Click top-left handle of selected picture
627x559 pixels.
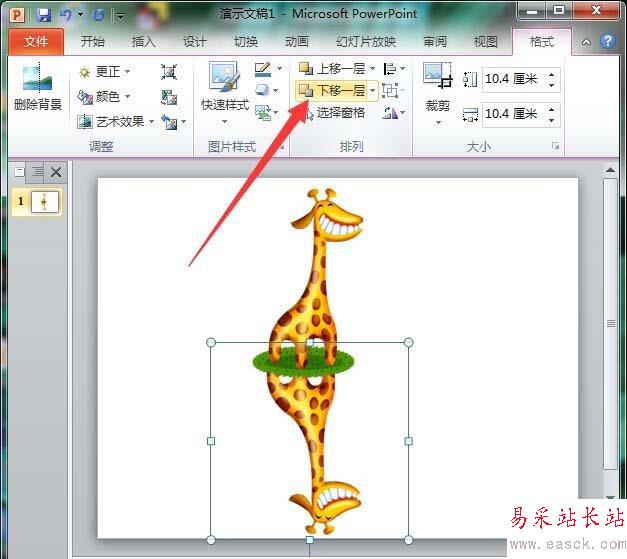point(211,342)
